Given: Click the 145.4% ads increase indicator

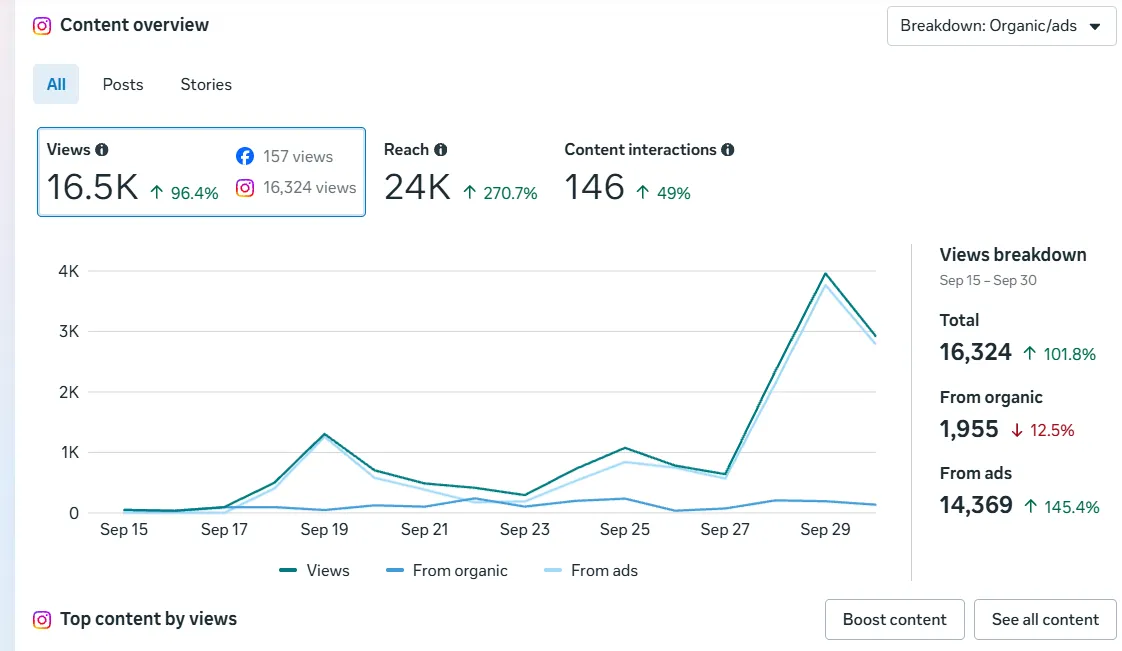Looking at the screenshot, I should click(1061, 507).
